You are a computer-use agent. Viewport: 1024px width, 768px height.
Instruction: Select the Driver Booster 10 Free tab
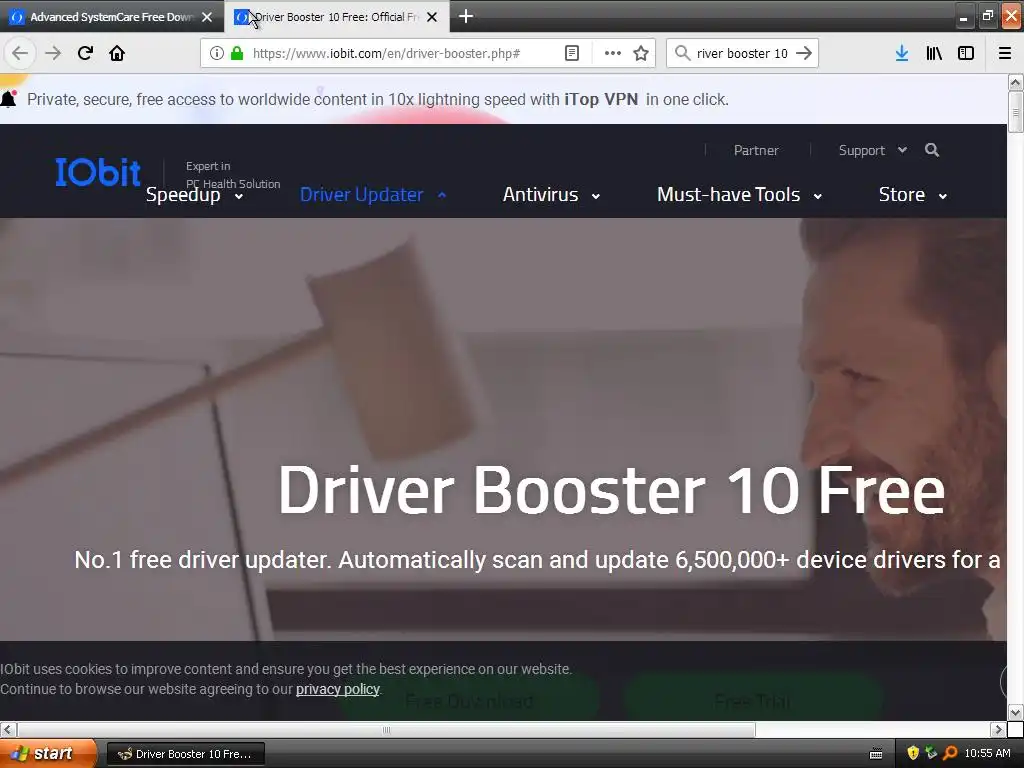336,17
